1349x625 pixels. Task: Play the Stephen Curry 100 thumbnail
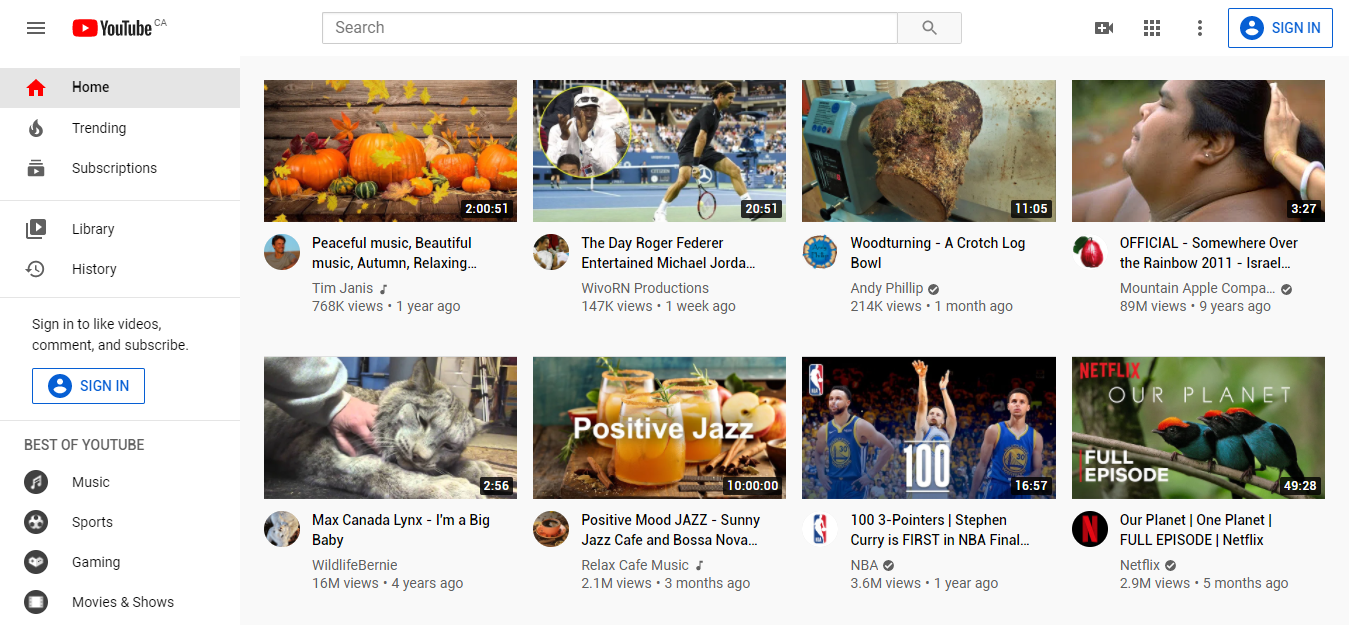[929, 428]
